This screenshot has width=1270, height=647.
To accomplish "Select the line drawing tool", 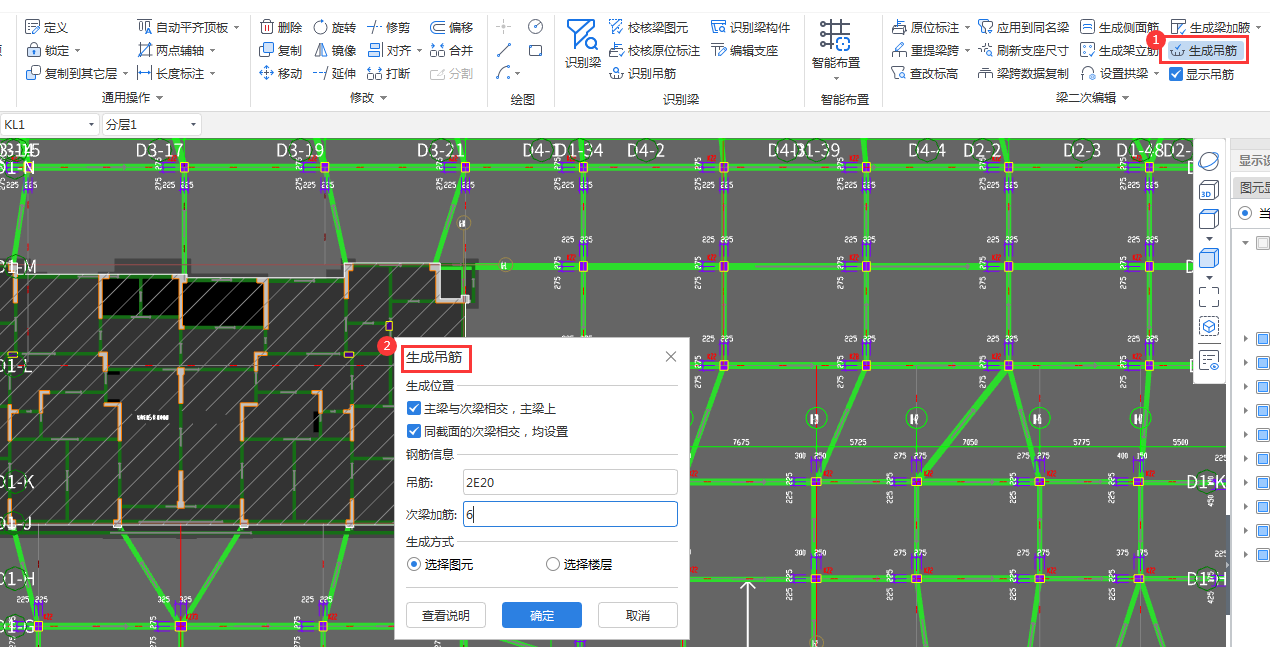I will (504, 50).
